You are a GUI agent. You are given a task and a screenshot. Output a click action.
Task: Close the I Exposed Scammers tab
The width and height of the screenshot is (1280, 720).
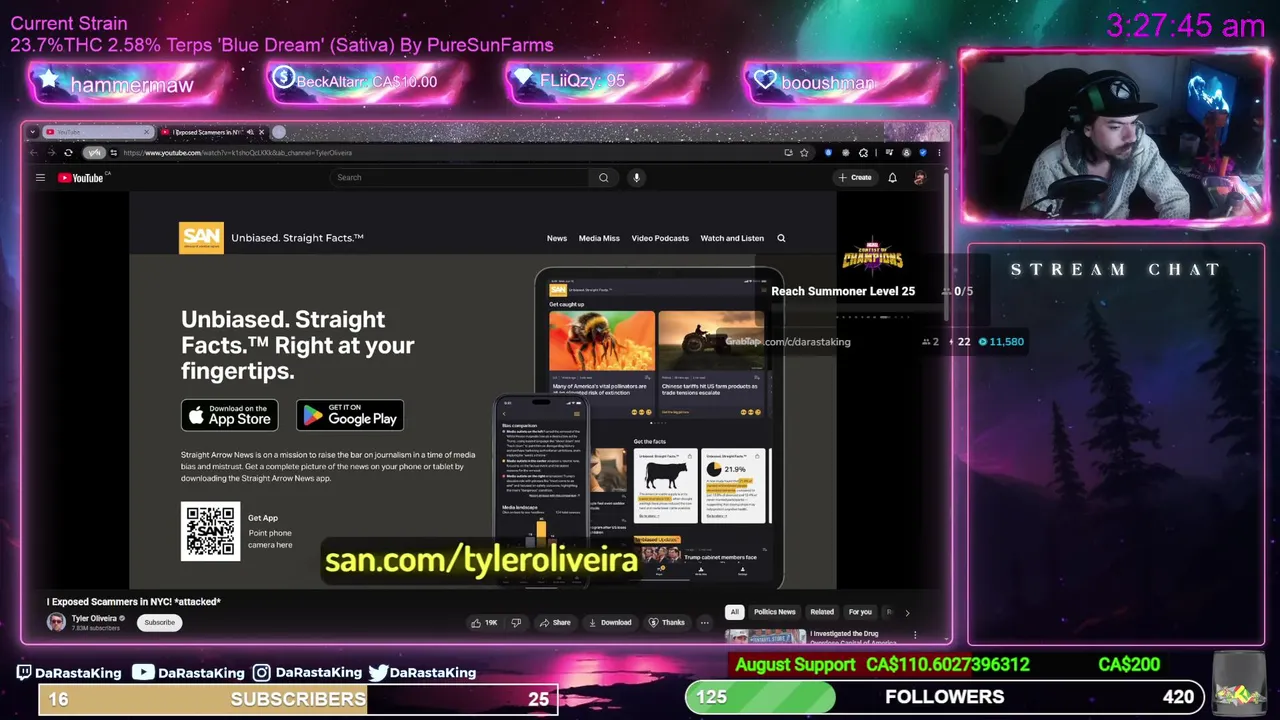pyautogui.click(x=262, y=132)
